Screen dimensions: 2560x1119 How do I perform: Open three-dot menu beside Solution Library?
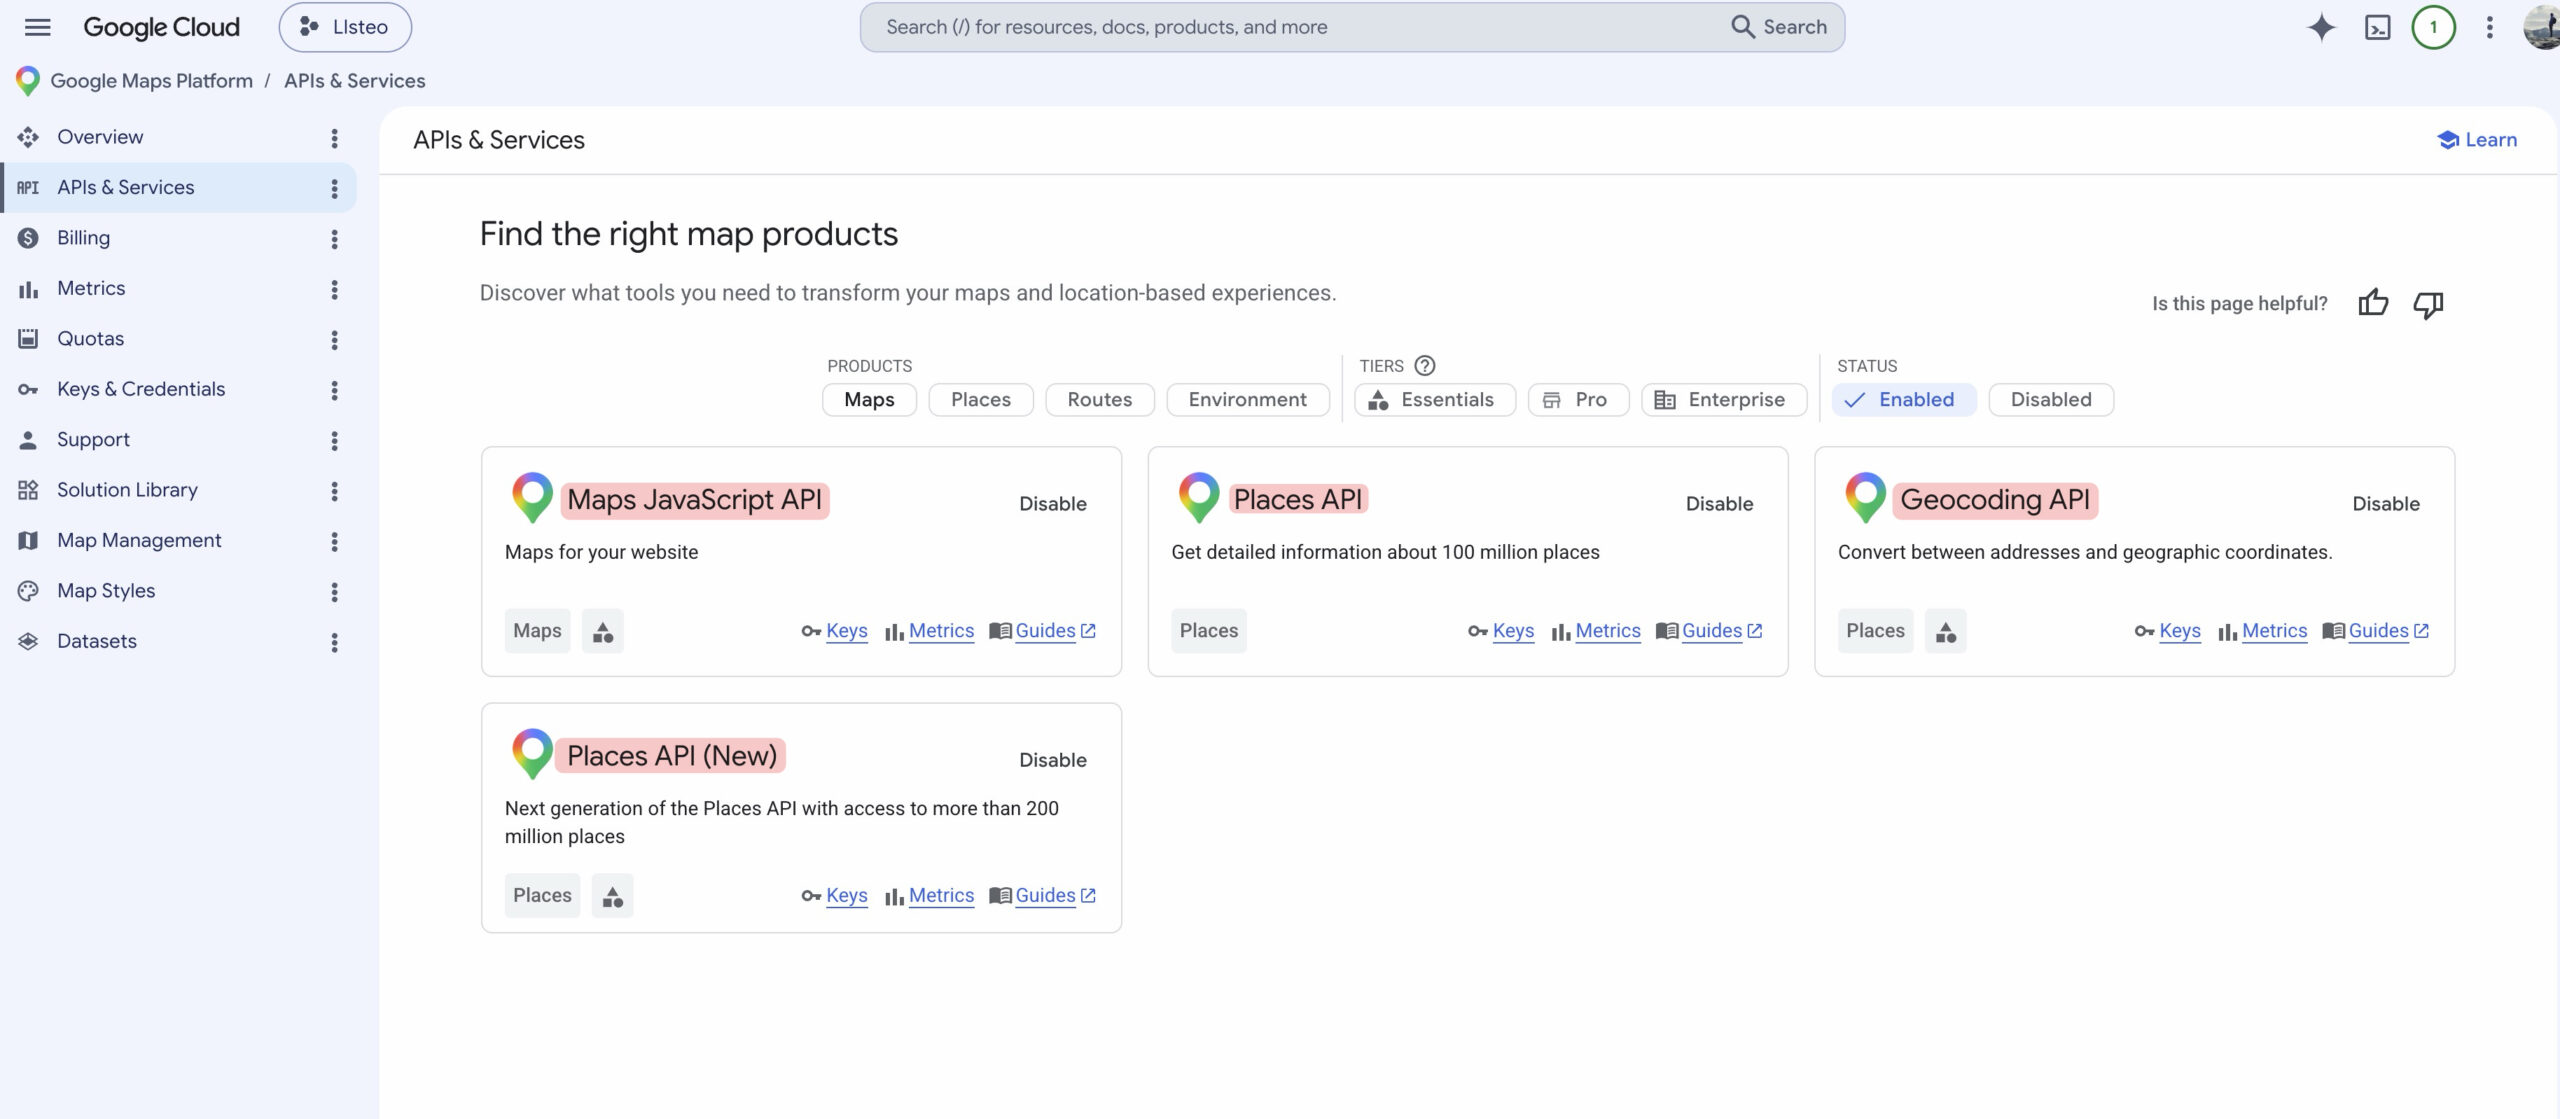pos(334,491)
